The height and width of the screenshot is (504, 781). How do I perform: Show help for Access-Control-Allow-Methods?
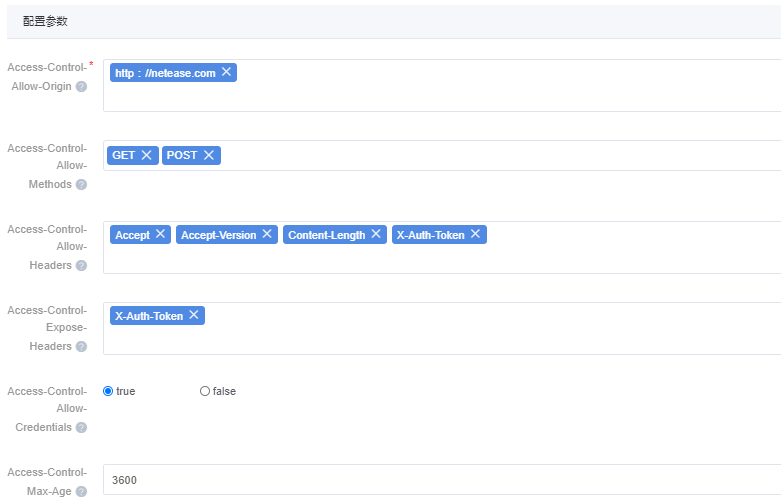pyautogui.click(x=81, y=185)
